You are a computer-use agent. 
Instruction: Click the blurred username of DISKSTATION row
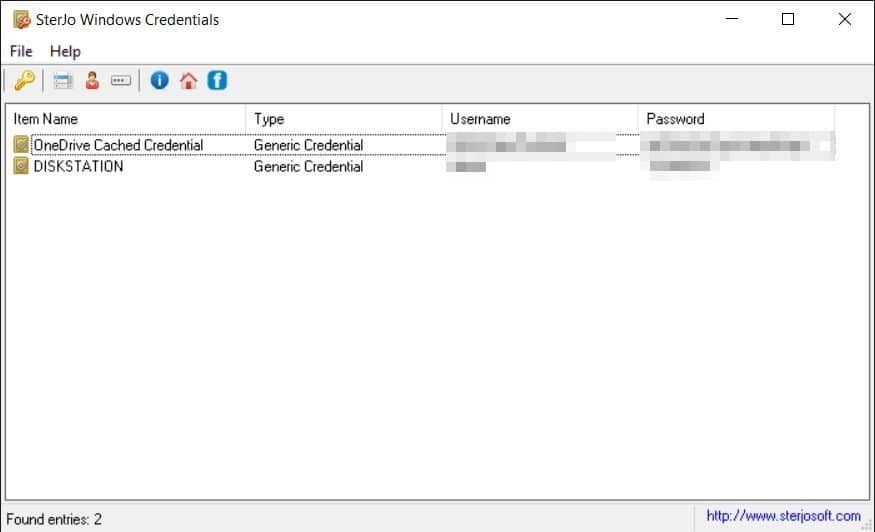coord(467,166)
